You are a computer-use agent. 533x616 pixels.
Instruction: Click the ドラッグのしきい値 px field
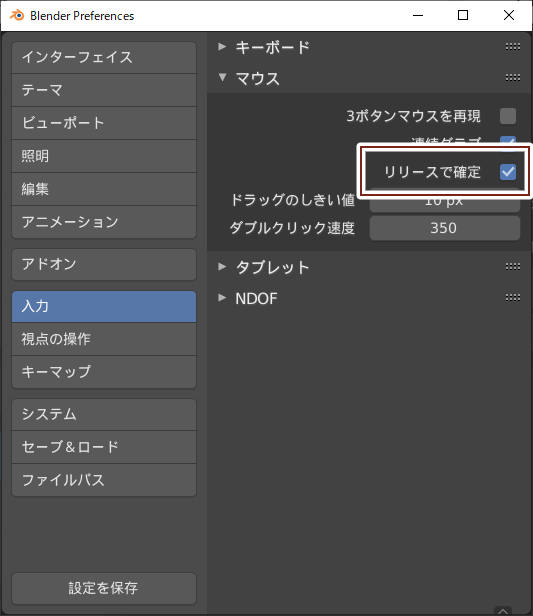pos(445,202)
